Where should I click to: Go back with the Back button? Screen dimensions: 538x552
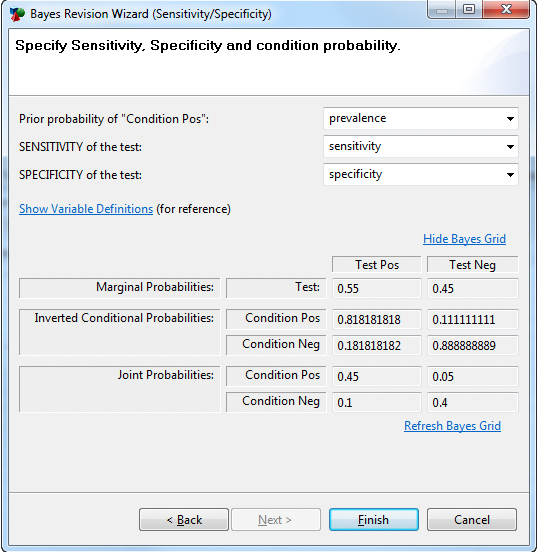pyautogui.click(x=184, y=519)
